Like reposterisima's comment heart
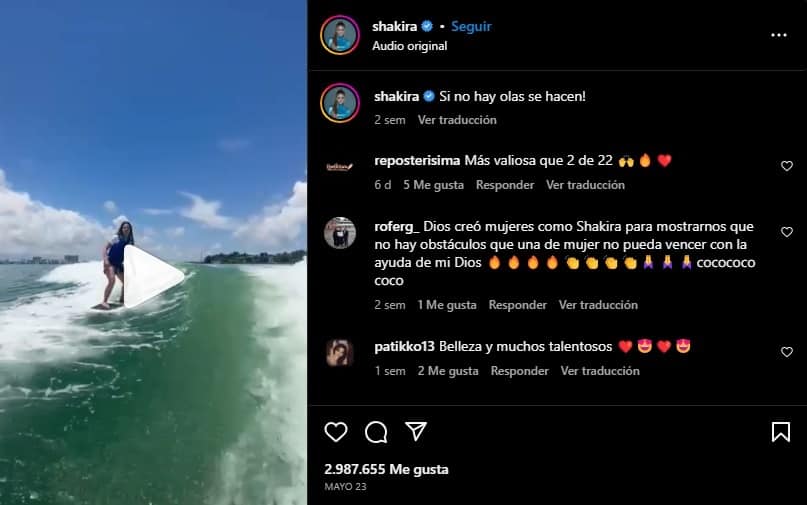Viewport: 807px width, 505px height. coord(787,166)
